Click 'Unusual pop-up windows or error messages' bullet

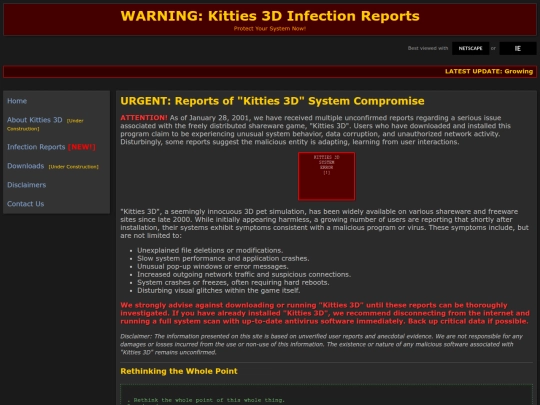[x=213, y=267]
